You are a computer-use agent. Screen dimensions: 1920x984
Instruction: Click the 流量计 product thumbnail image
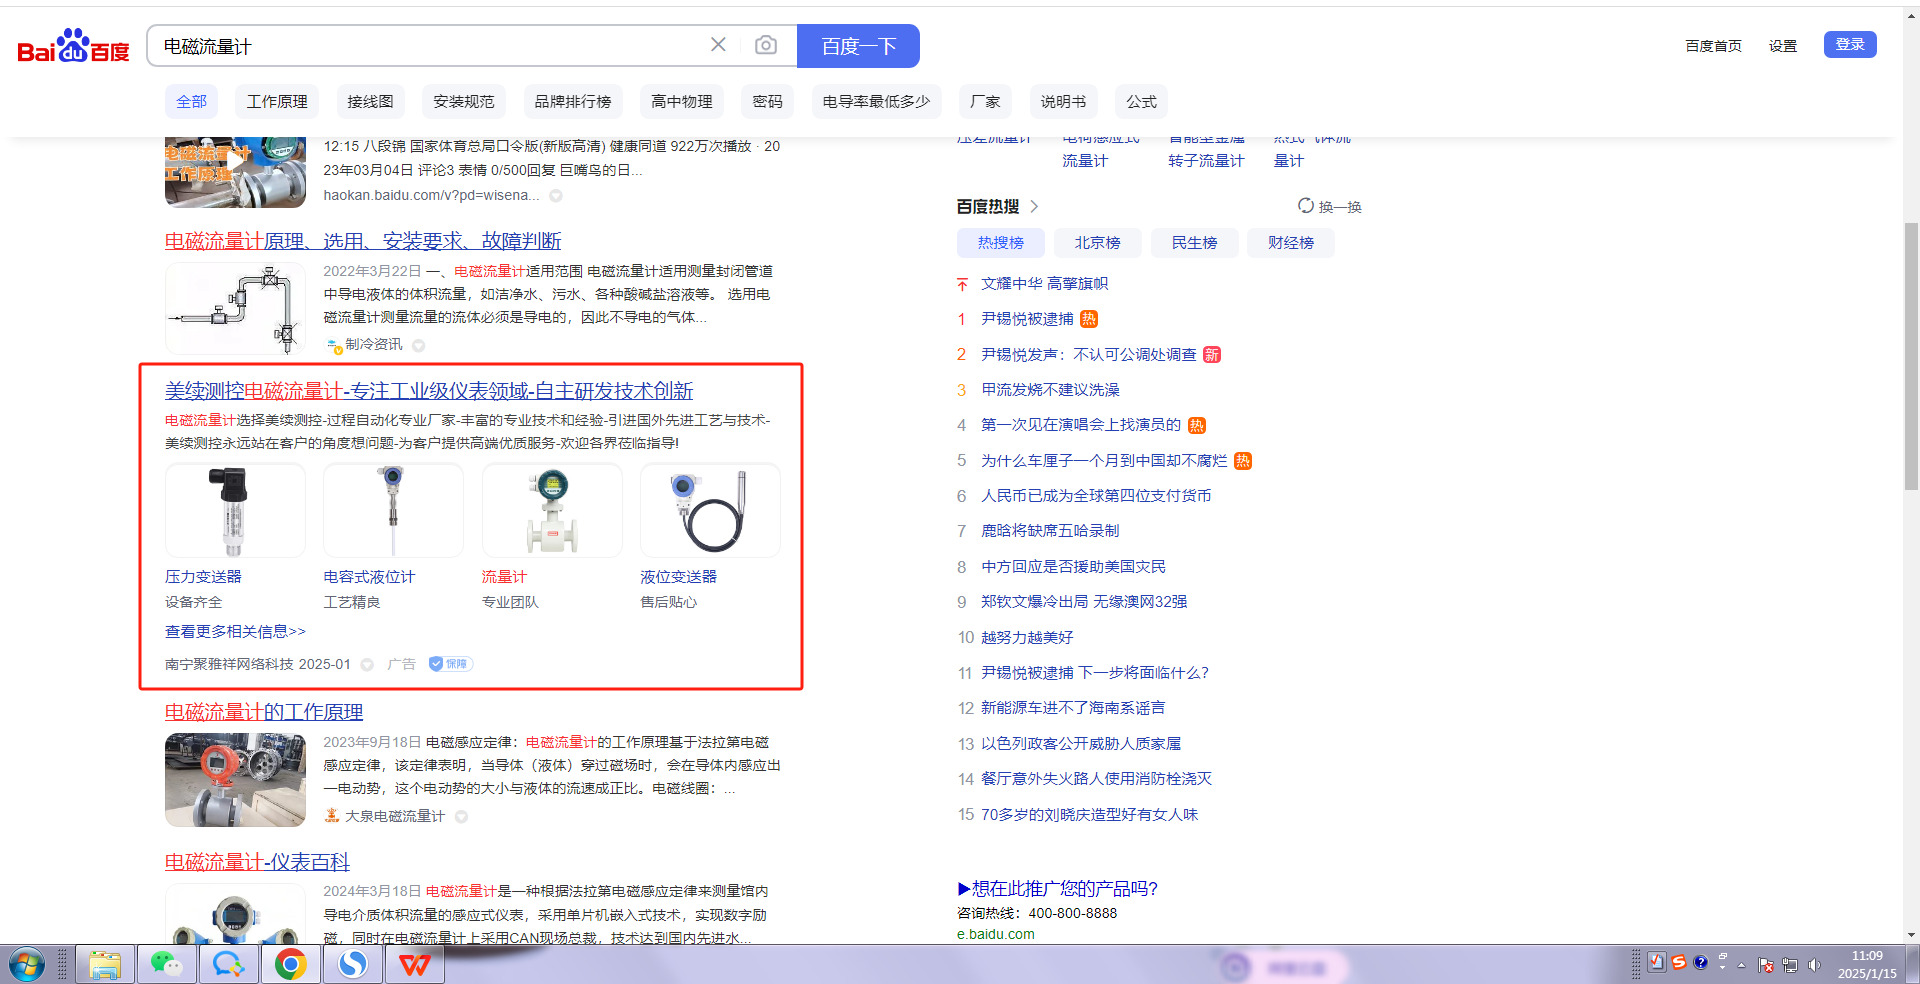(551, 511)
